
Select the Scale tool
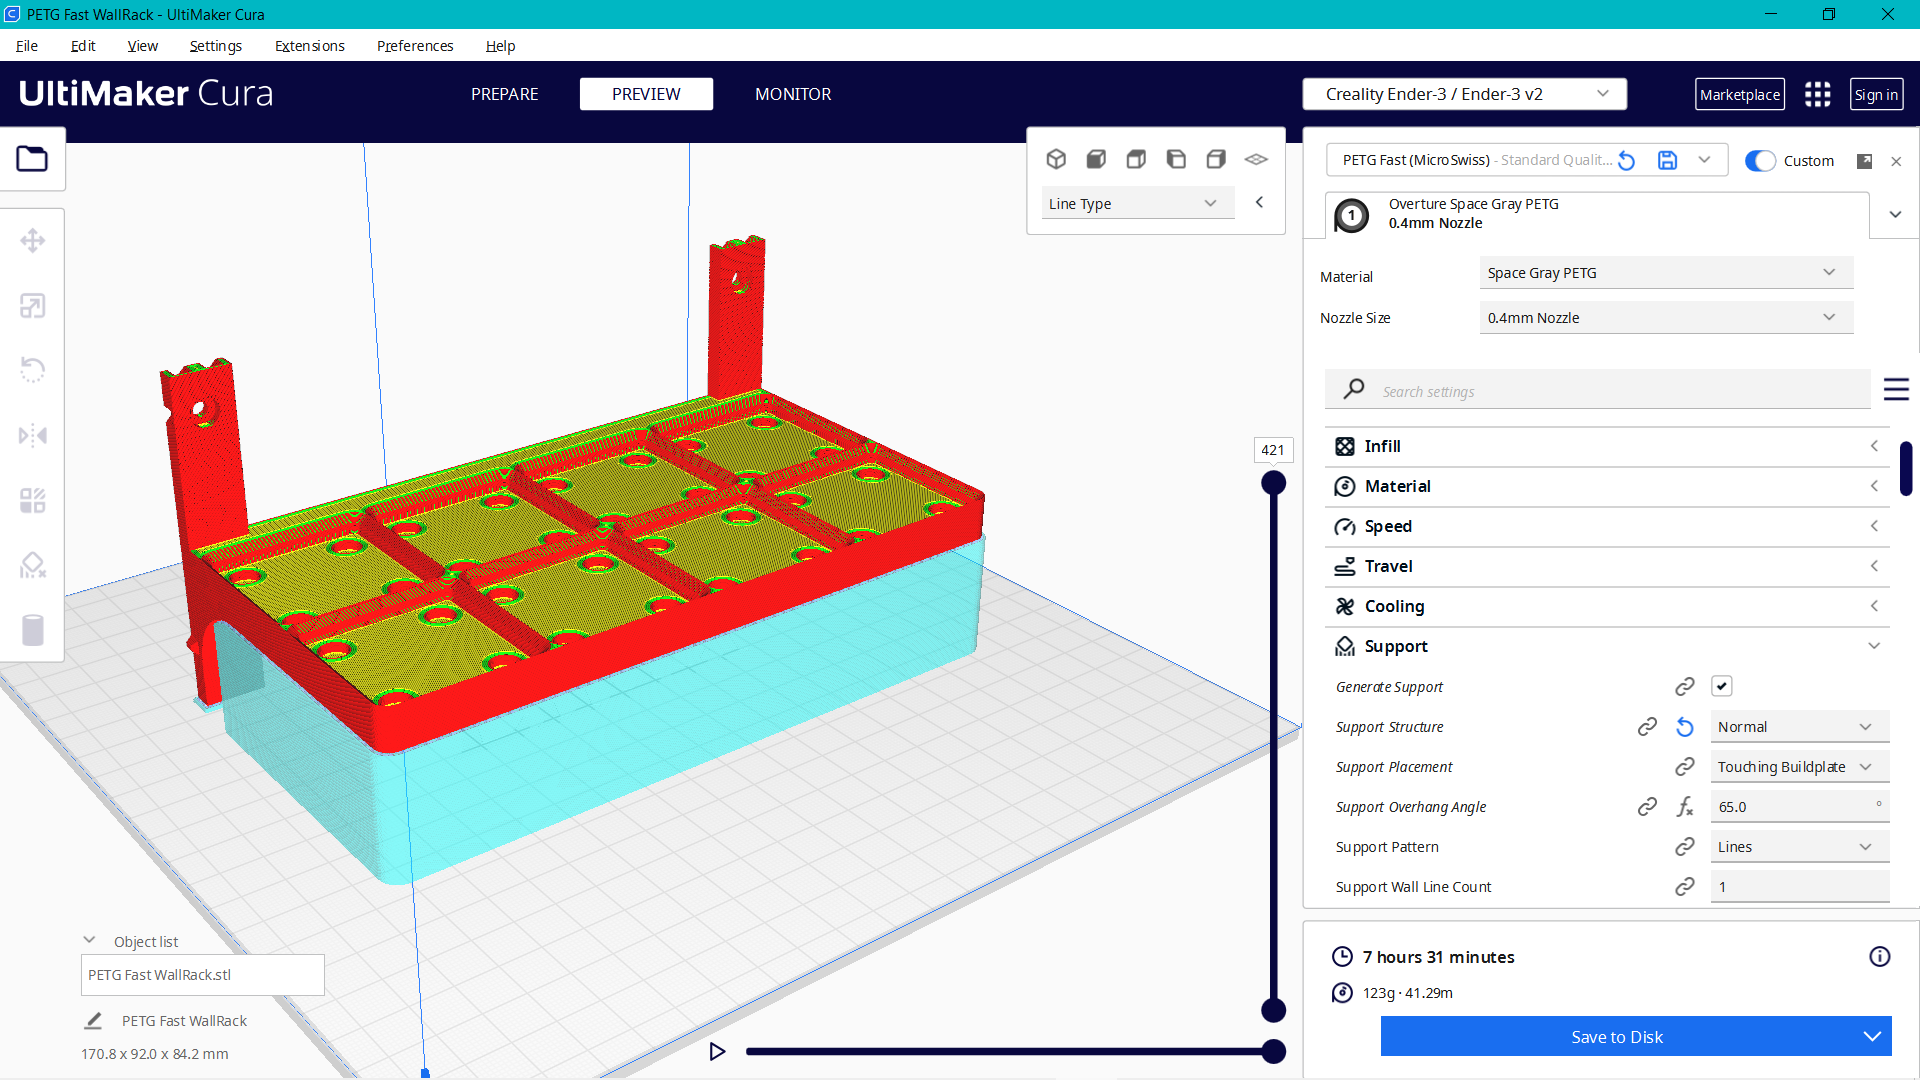pyautogui.click(x=33, y=305)
